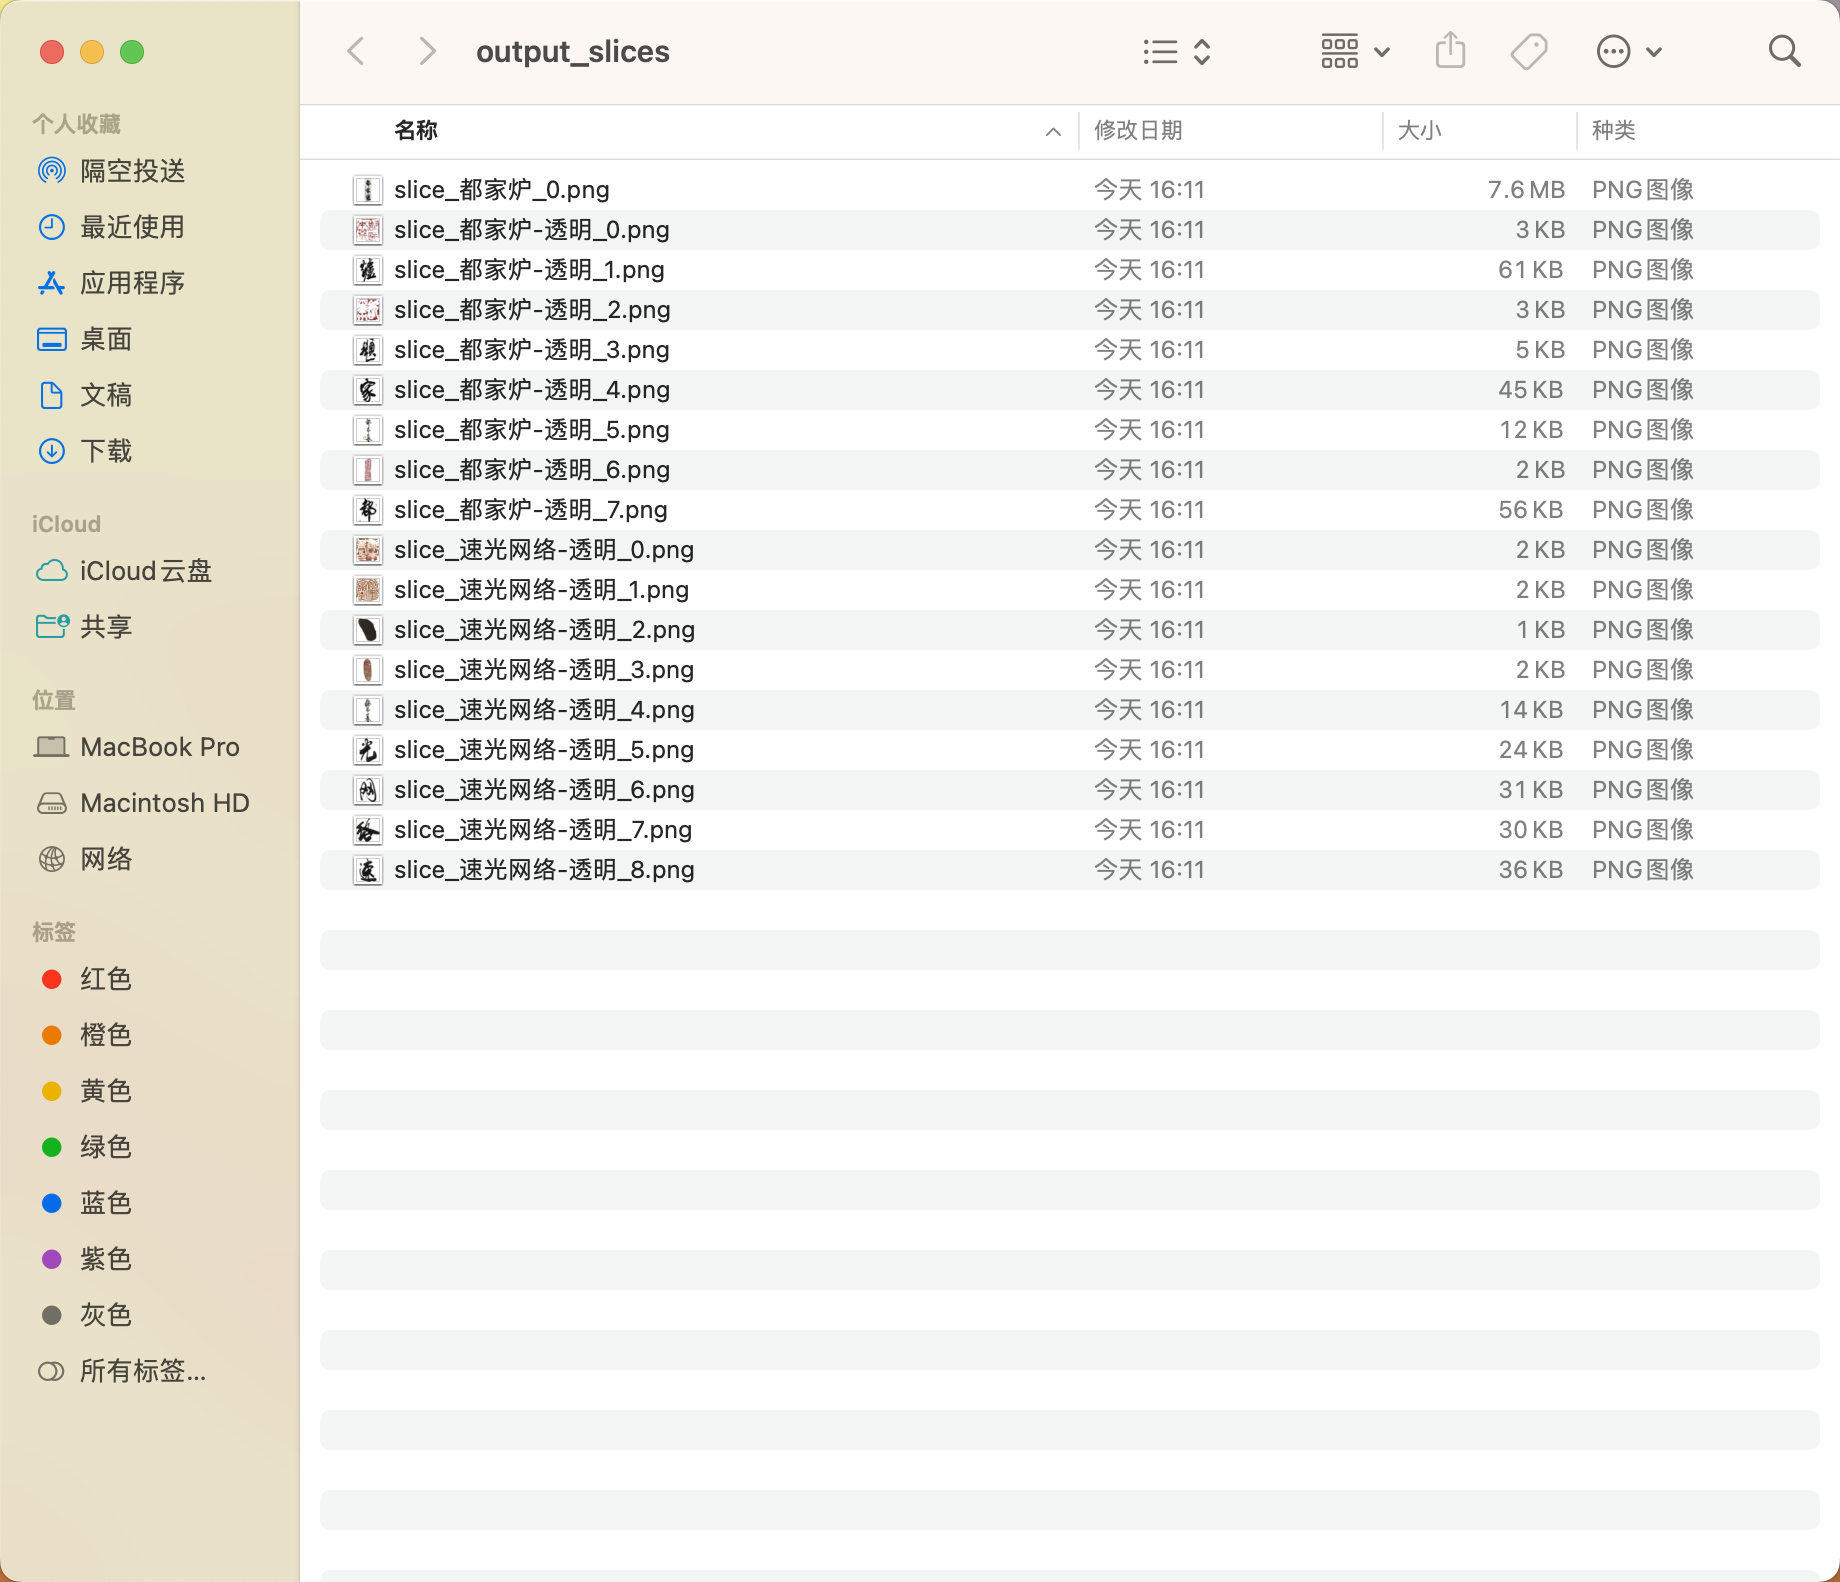Sort by the 修改日期 column header
Viewport: 1840px width, 1582px height.
tap(1138, 130)
